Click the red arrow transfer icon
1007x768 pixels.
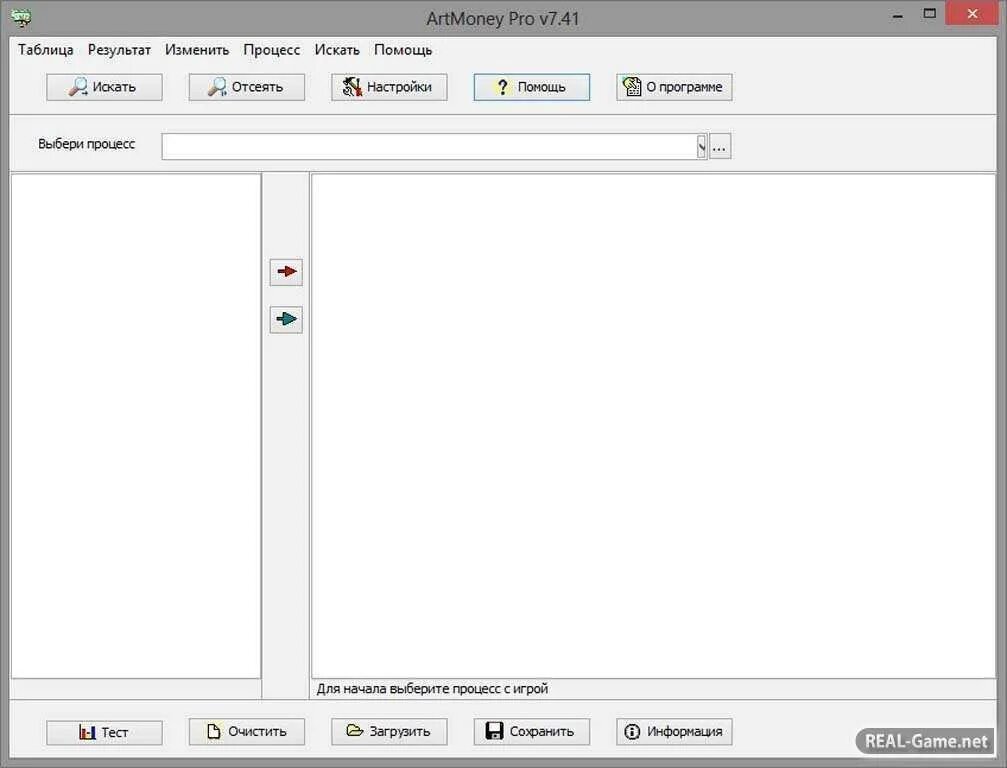(286, 272)
